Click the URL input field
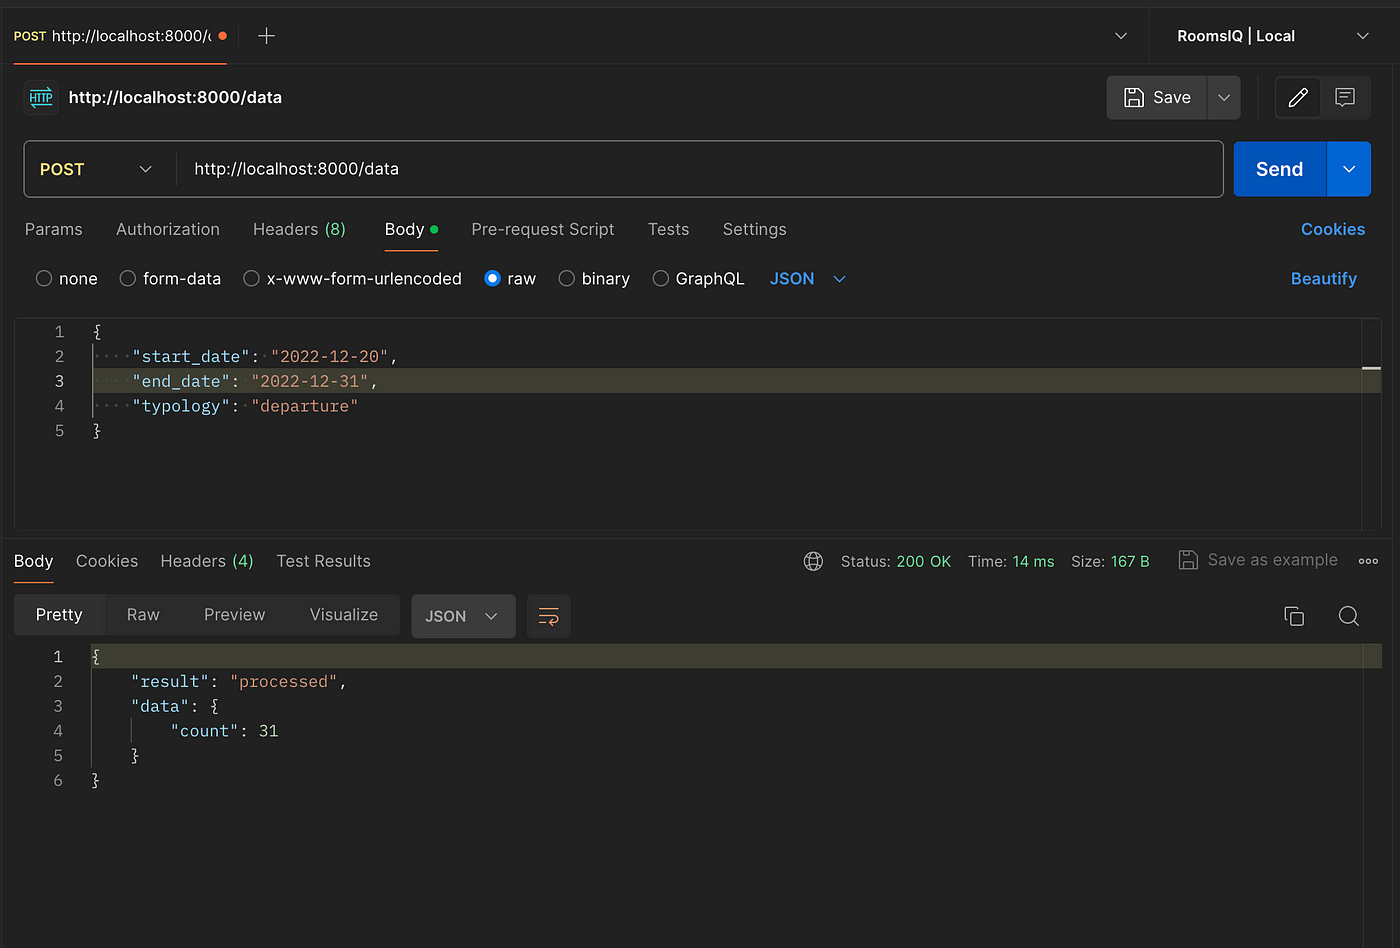Image resolution: width=1400 pixels, height=948 pixels. coord(699,169)
